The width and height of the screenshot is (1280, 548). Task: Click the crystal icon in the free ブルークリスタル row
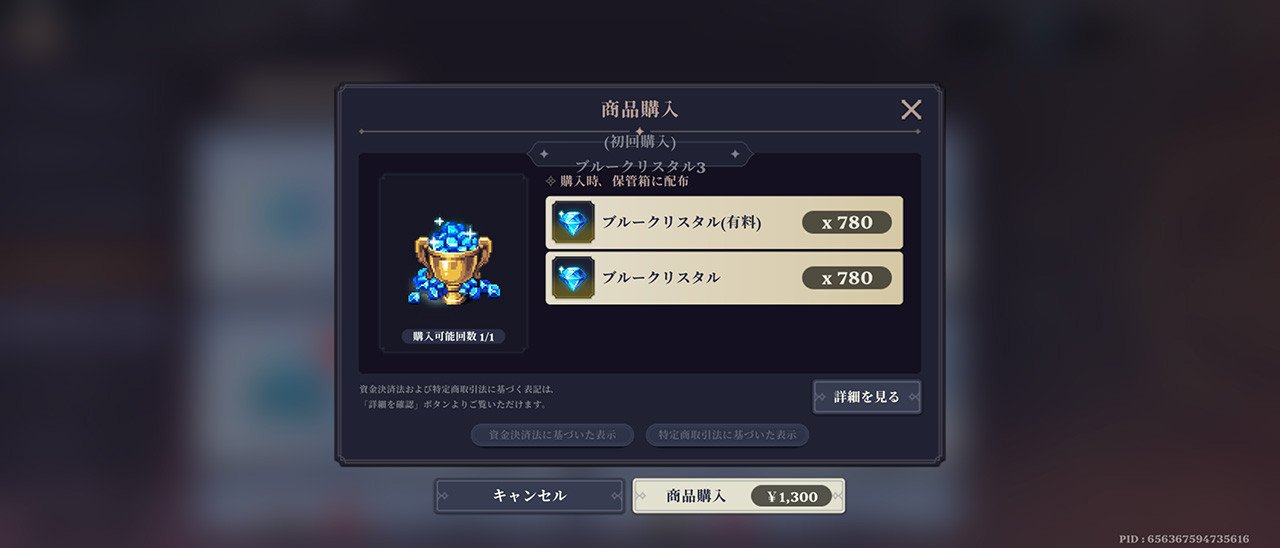[x=574, y=278]
